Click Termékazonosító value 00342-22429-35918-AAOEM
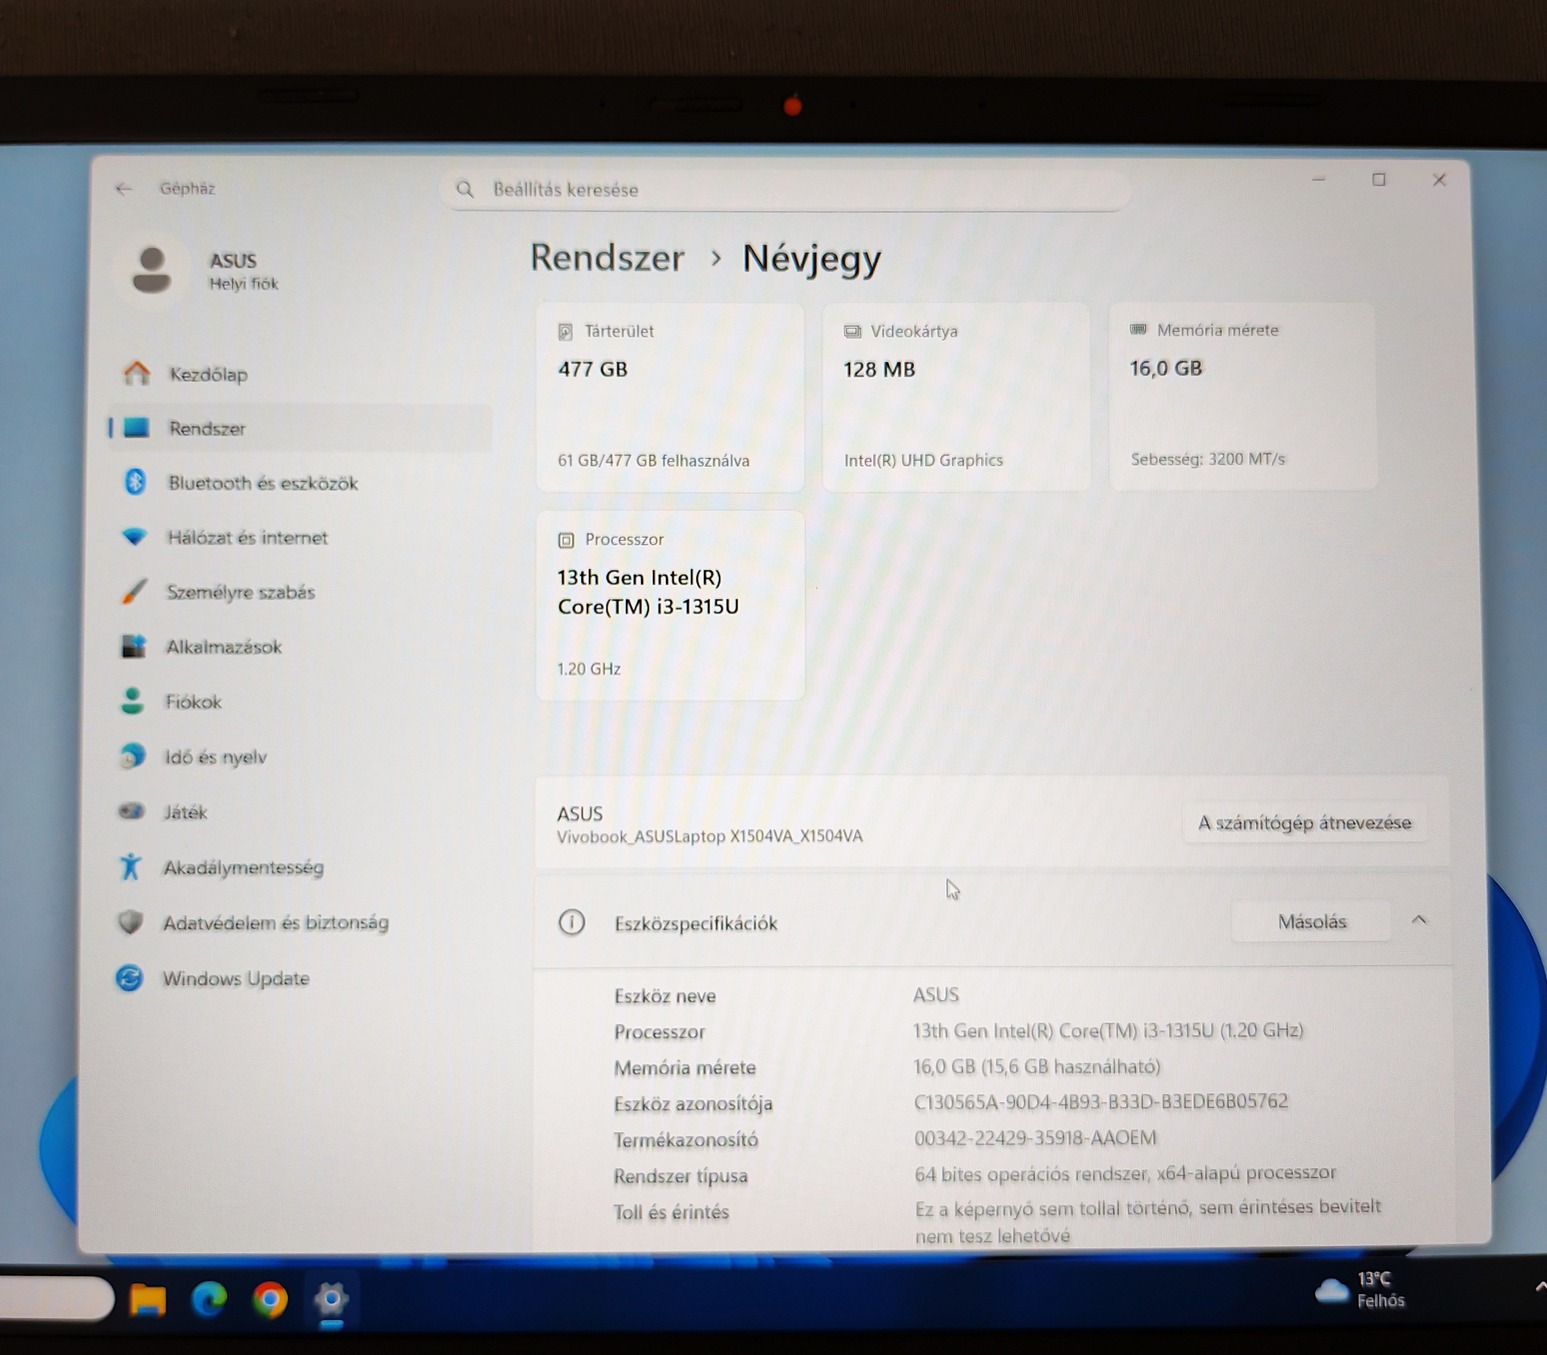Viewport: 1547px width, 1355px height. (x=1035, y=1138)
